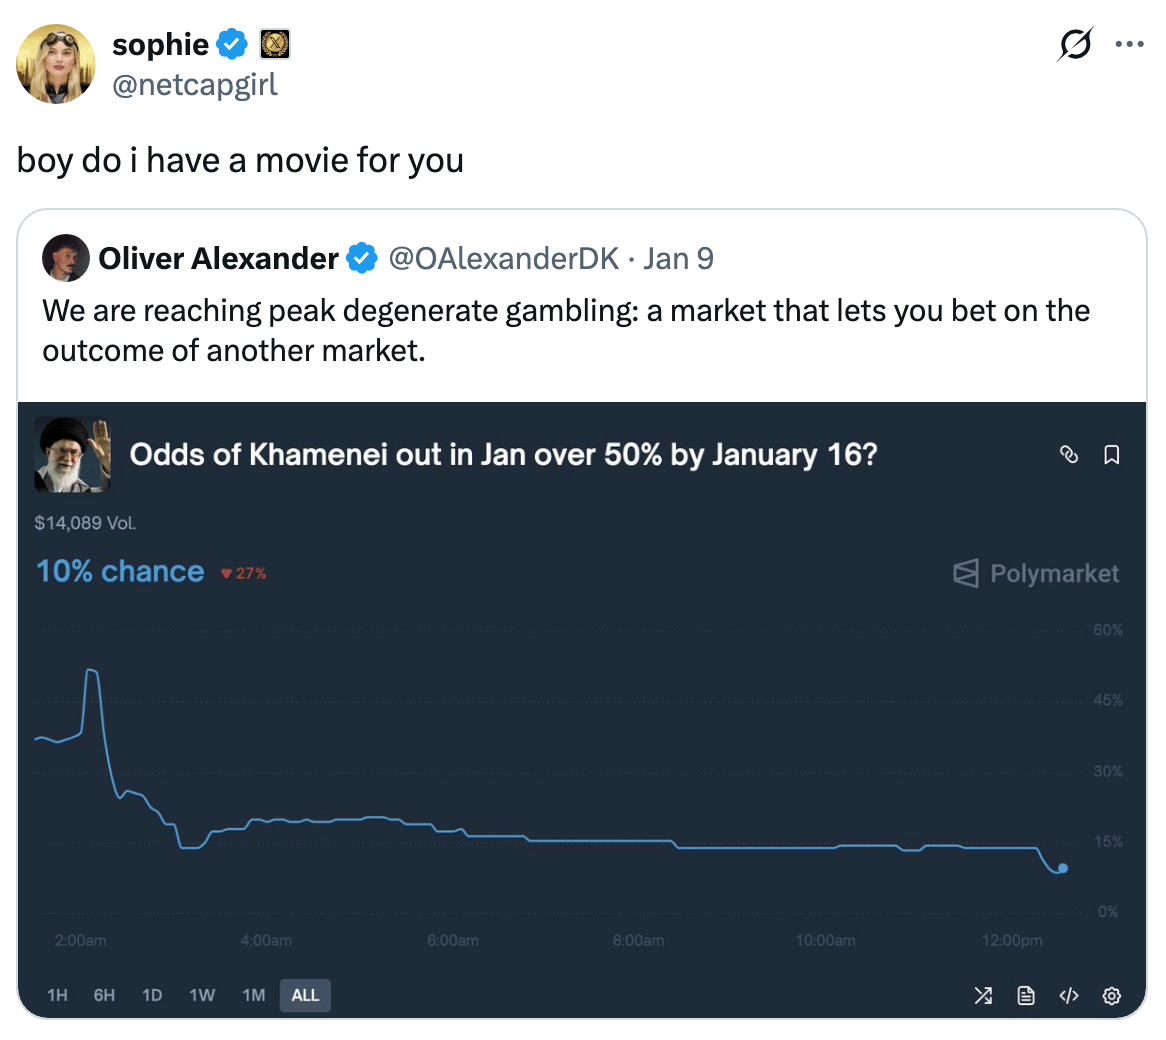The image size is (1166, 1040).
Task: Bookmark the Khamenei market
Action: tap(1111, 456)
